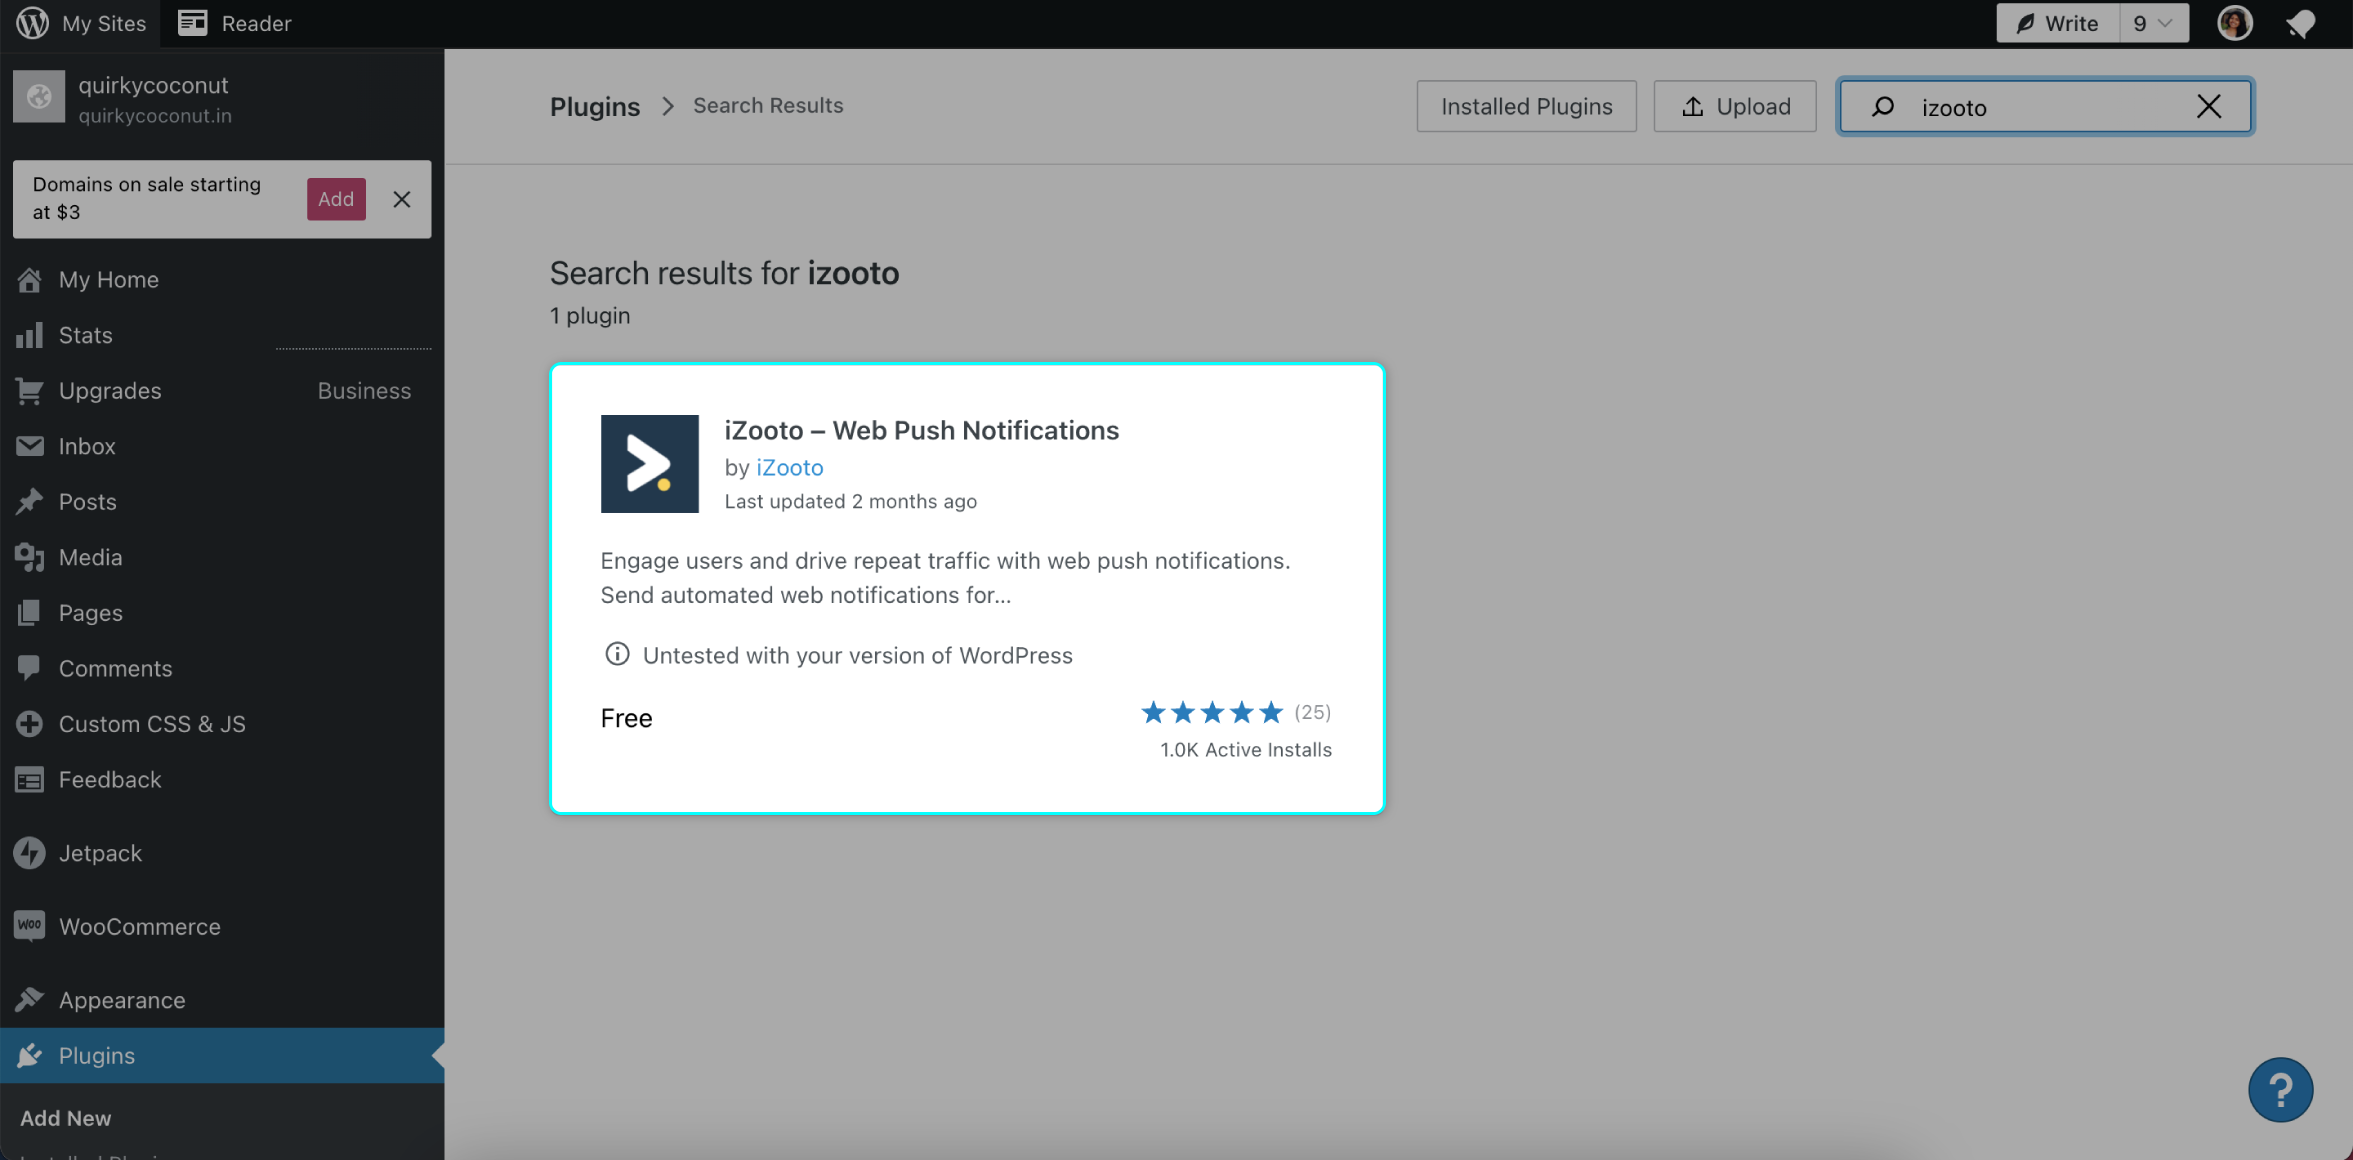
Task: Open Add New plugins submenu item
Action: [x=66, y=1119]
